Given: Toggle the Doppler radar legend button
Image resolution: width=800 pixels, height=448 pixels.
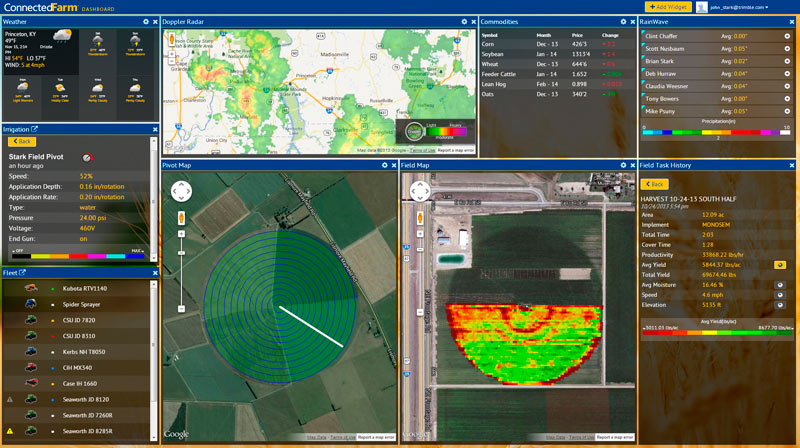Looking at the screenshot, I should (414, 132).
